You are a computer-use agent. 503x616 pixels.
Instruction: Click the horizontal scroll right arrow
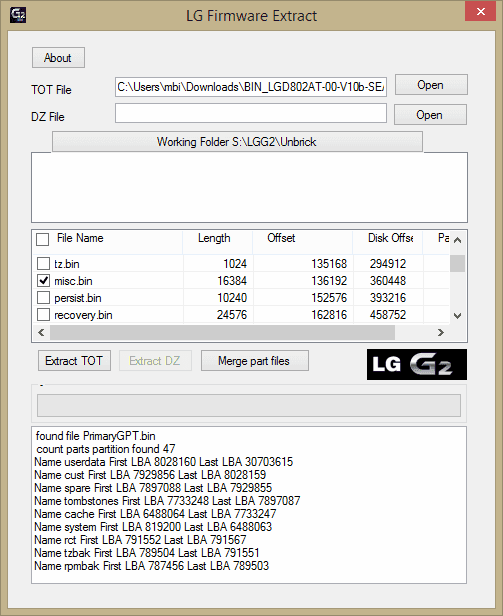(441, 332)
